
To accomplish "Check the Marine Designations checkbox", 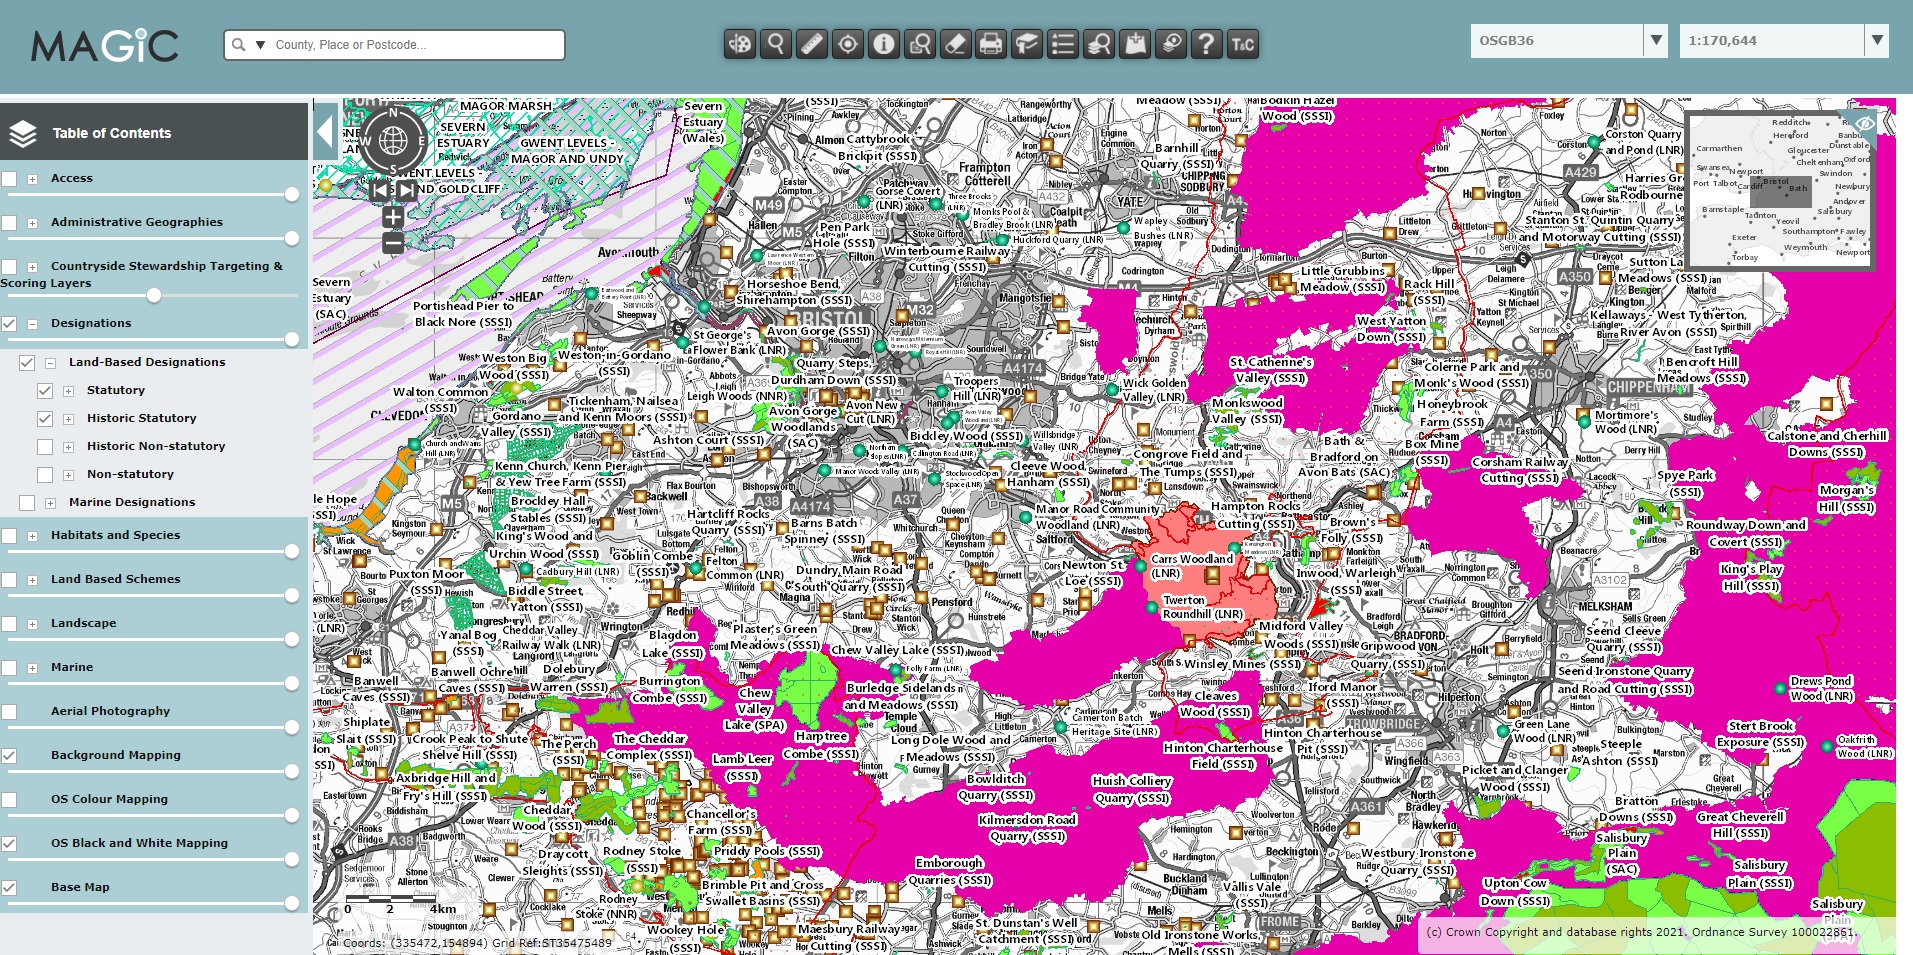I will [x=27, y=503].
